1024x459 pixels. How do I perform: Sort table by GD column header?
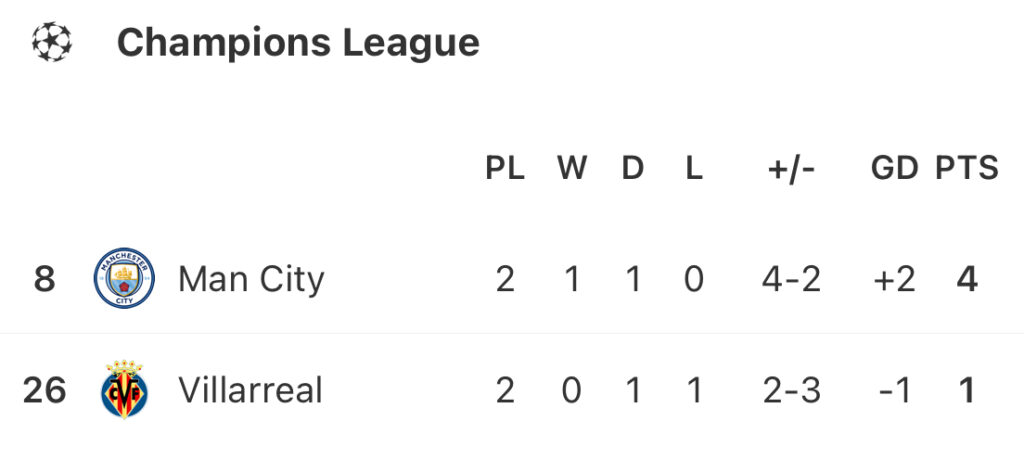click(x=894, y=168)
